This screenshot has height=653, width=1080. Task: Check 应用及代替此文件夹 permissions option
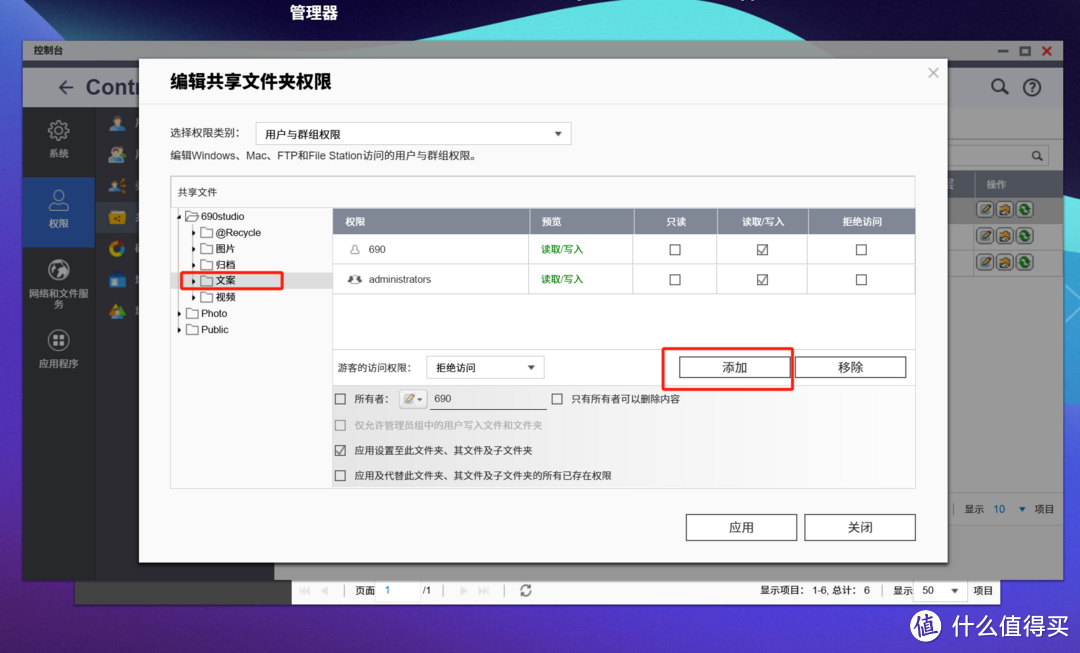point(340,475)
